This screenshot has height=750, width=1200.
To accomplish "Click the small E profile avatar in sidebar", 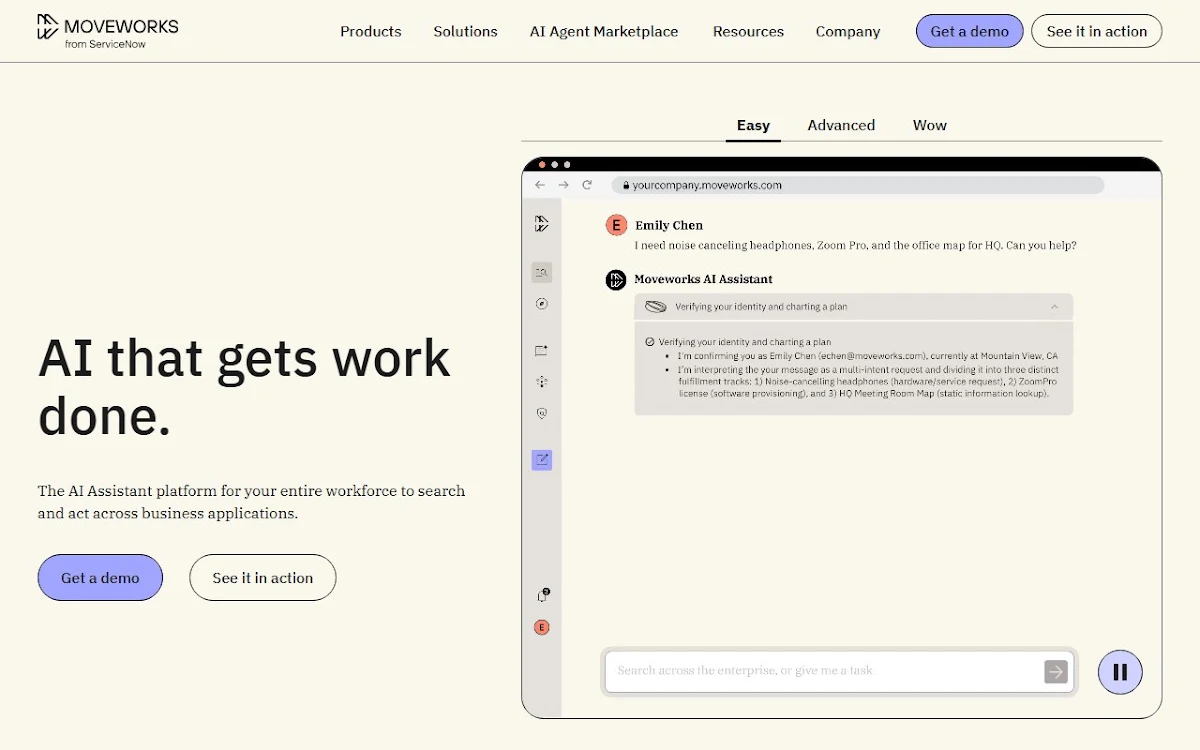I will 542,627.
